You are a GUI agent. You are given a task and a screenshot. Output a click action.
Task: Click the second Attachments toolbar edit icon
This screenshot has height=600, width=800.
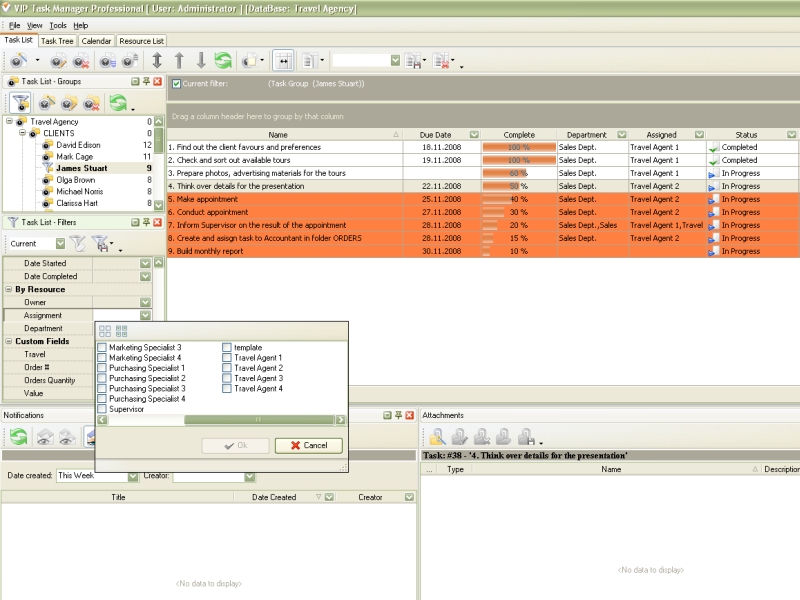click(x=459, y=437)
